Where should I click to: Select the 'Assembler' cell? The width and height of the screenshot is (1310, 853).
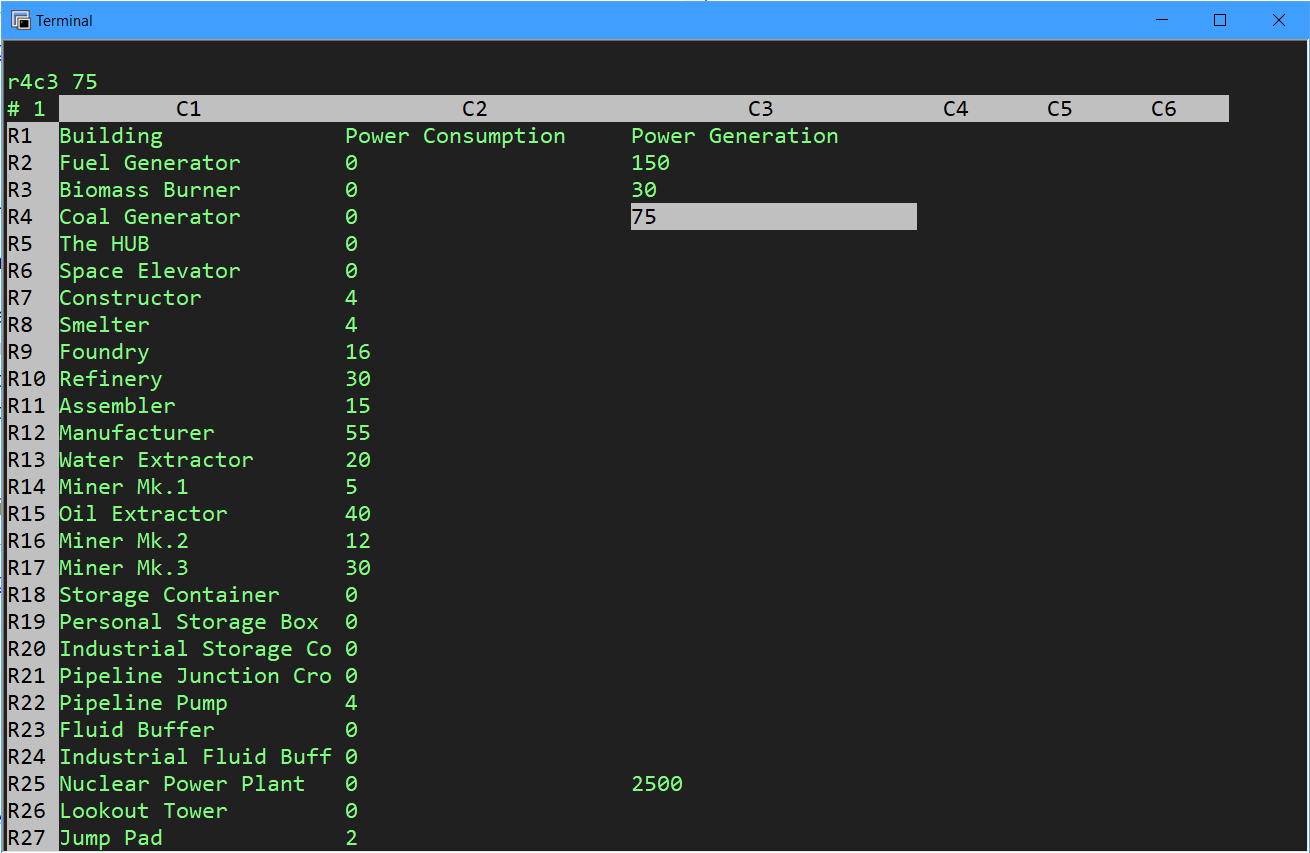(x=117, y=406)
